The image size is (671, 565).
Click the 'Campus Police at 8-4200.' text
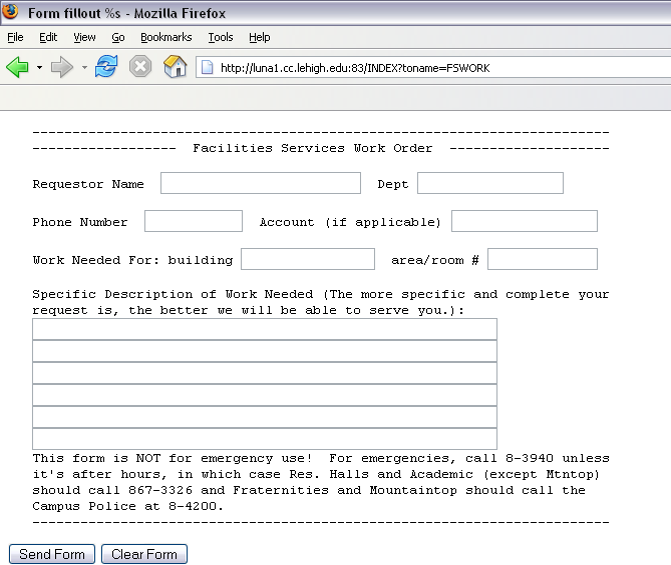click(x=128, y=506)
